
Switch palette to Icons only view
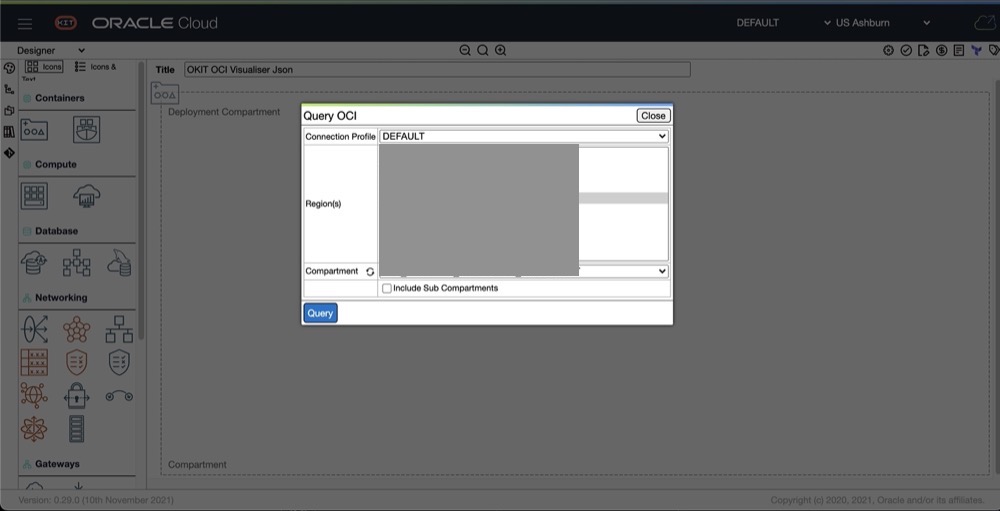point(44,66)
